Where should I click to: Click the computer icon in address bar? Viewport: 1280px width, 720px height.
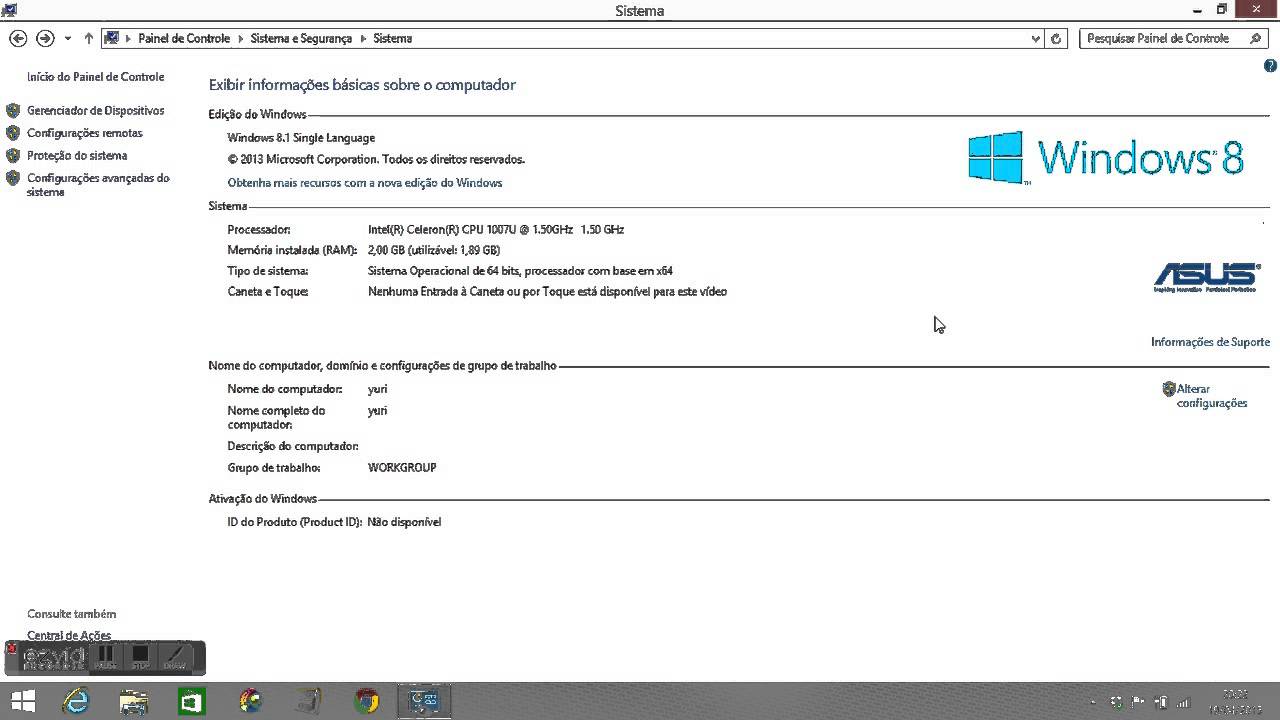pyautogui.click(x=112, y=38)
